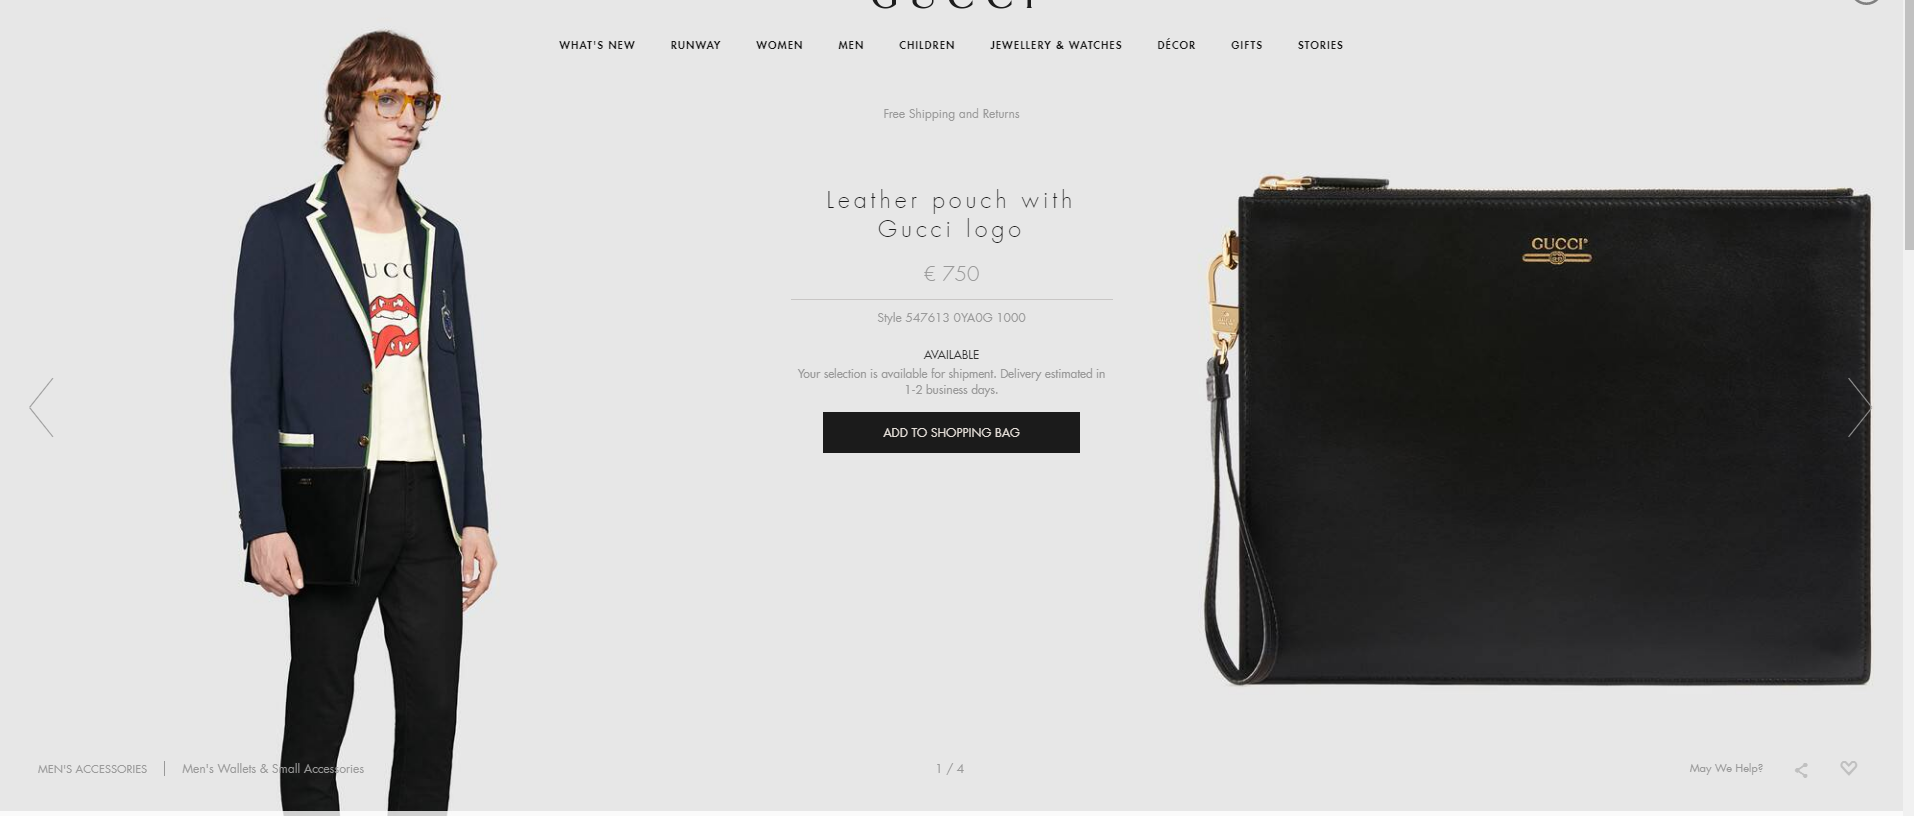The width and height of the screenshot is (1914, 816).
Task: Open Free Shipping and Returns link
Action: click(x=951, y=114)
